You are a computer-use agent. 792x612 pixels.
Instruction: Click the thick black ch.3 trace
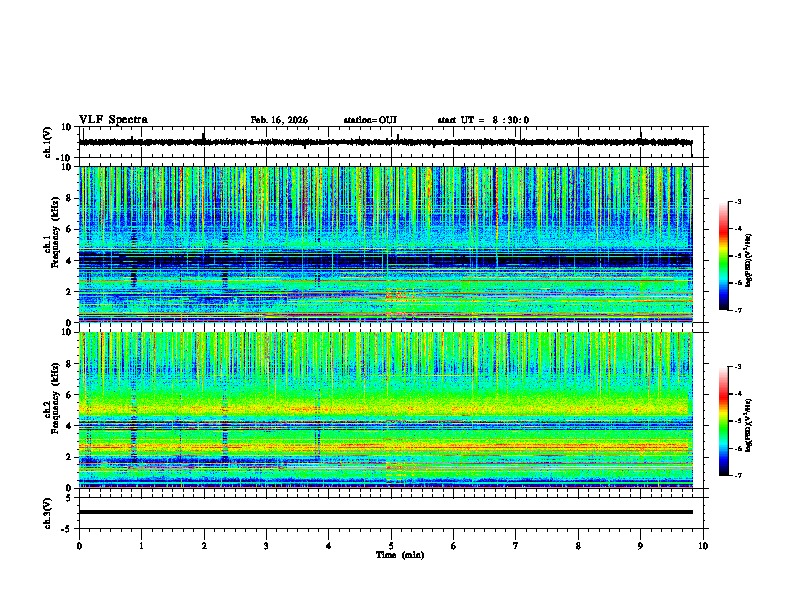click(x=386, y=512)
